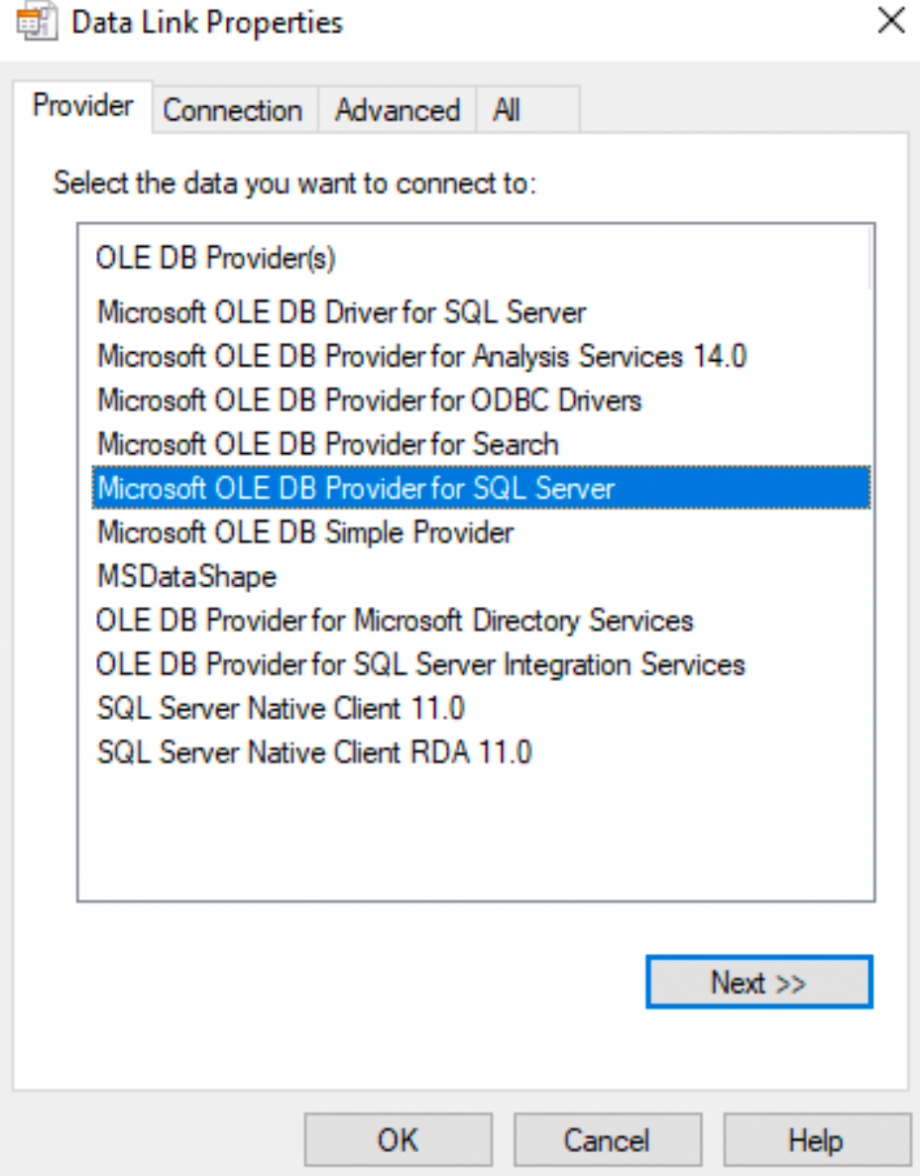Click the Next button
Viewport: 920px width, 1176px height.
coord(758,981)
